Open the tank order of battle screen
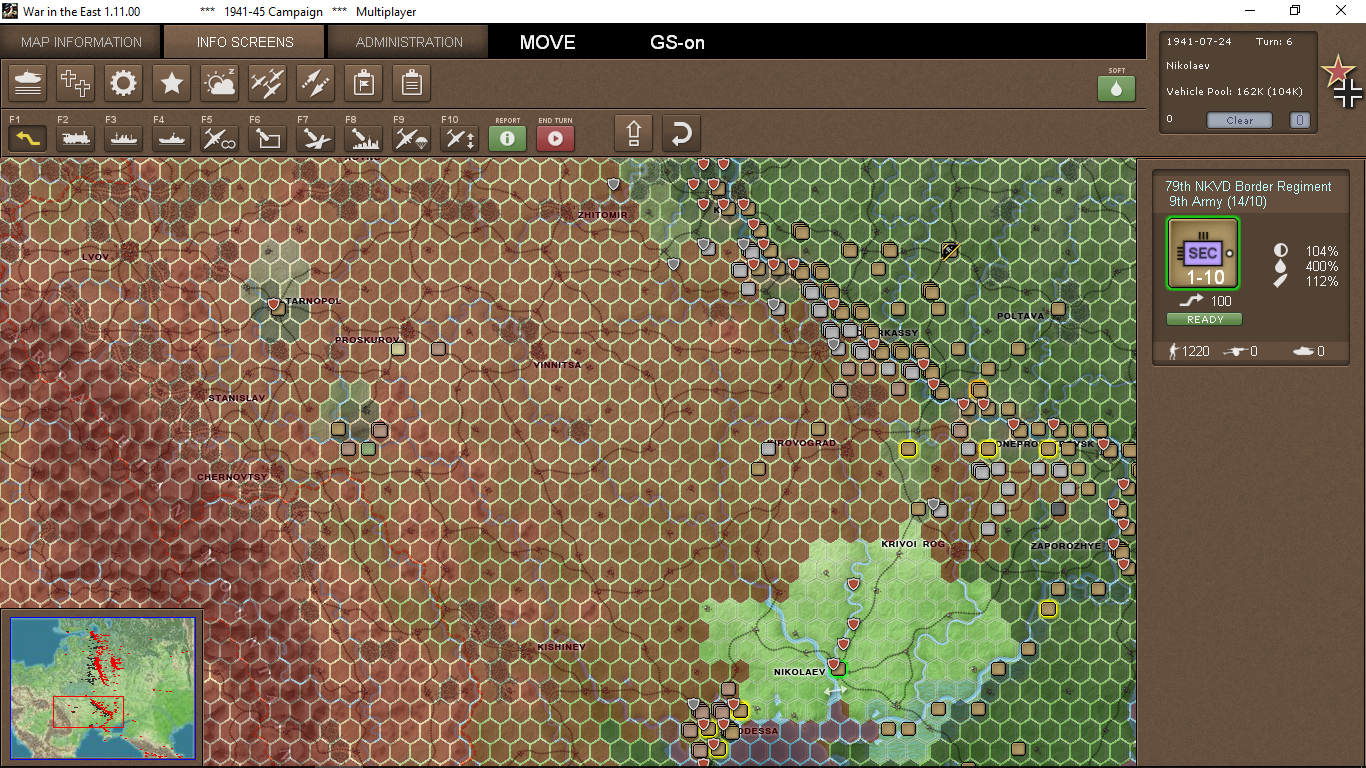Viewport: 1366px width, 768px height. [x=28, y=82]
